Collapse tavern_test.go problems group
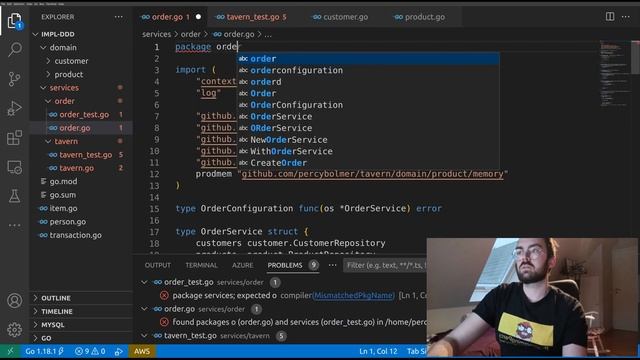Image resolution: width=640 pixels, height=360 pixels. pyautogui.click(x=144, y=336)
